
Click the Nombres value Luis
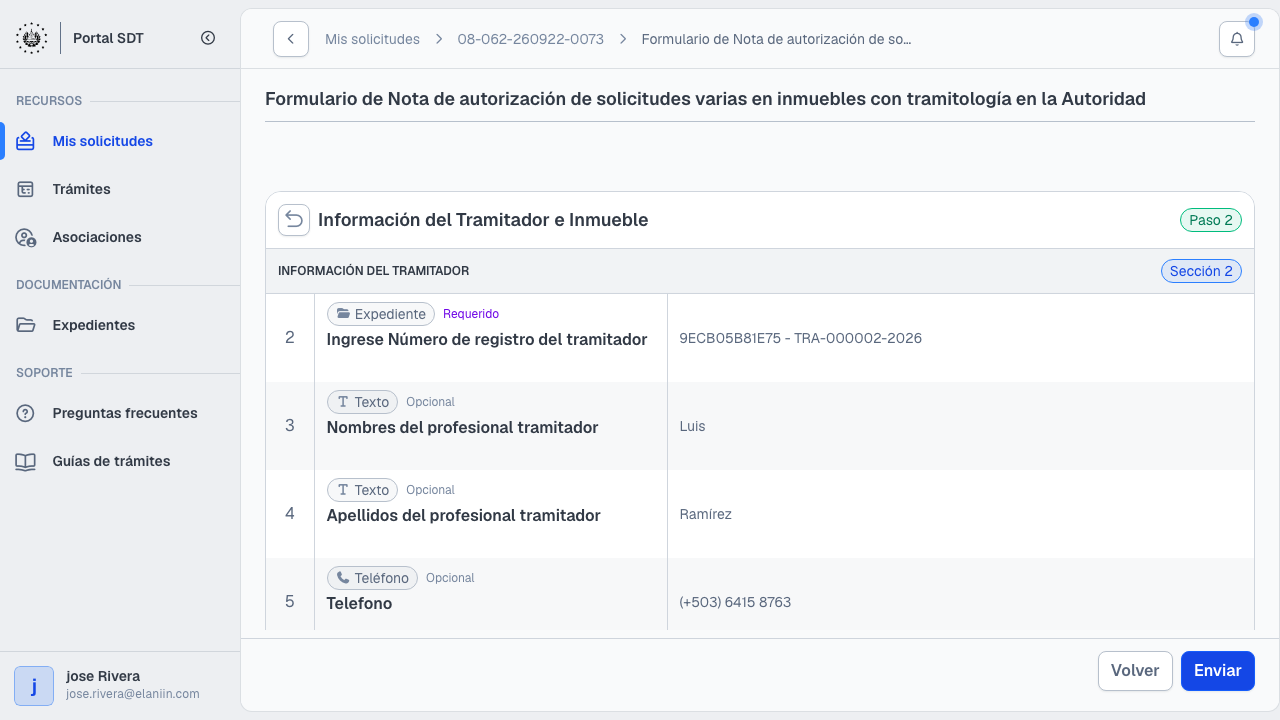pos(692,426)
